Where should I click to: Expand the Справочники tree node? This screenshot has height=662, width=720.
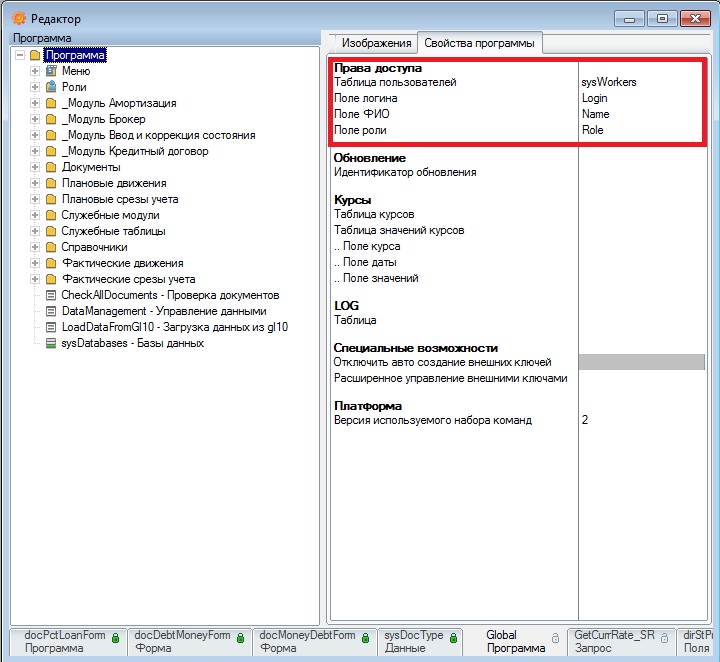click(36, 247)
